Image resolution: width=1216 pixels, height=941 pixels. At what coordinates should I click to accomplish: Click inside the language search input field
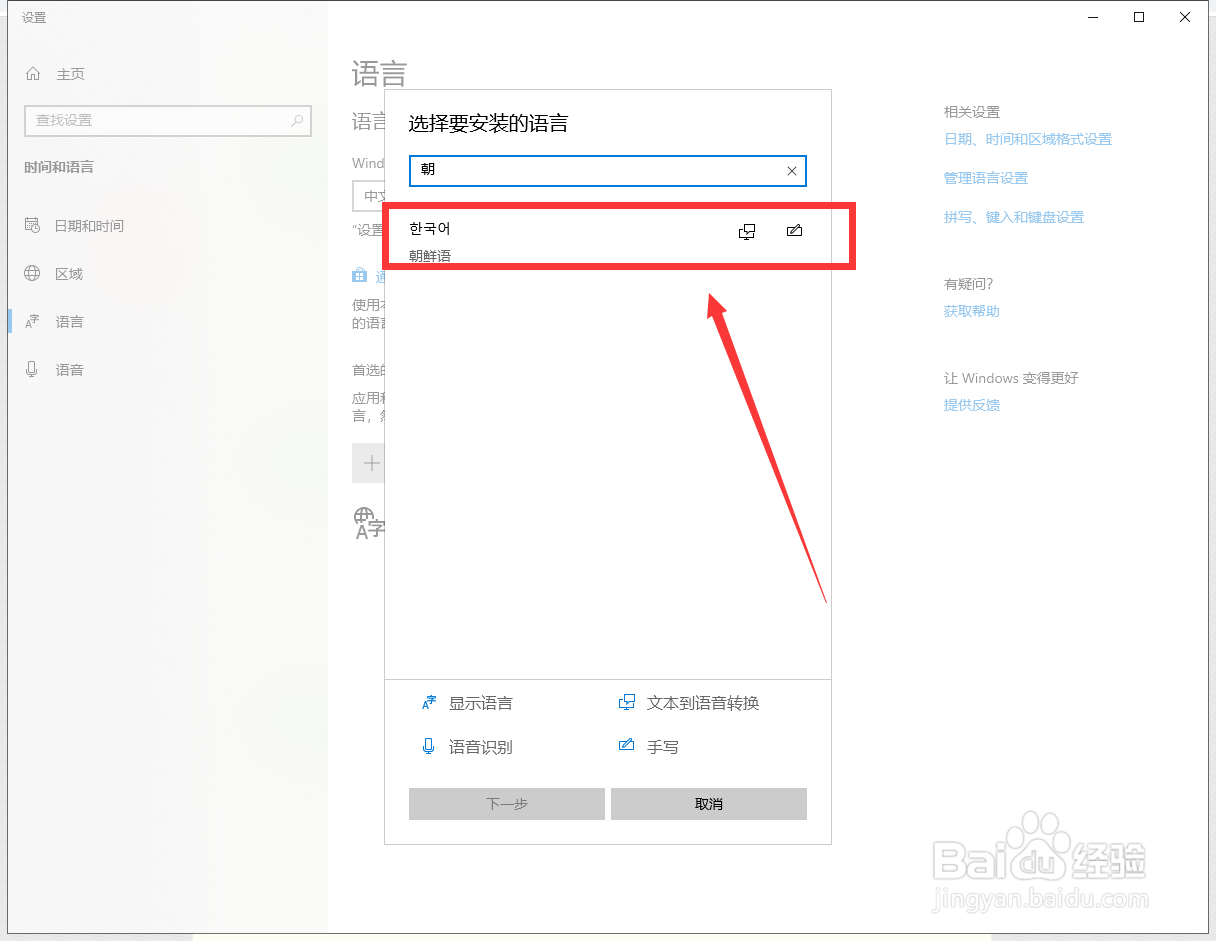pos(600,170)
